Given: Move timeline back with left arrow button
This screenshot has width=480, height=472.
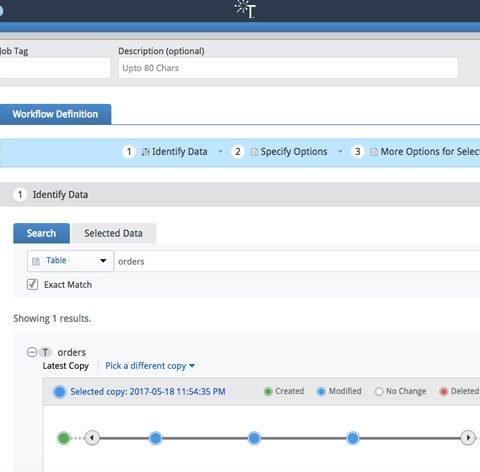Looking at the screenshot, I should coord(92,437).
